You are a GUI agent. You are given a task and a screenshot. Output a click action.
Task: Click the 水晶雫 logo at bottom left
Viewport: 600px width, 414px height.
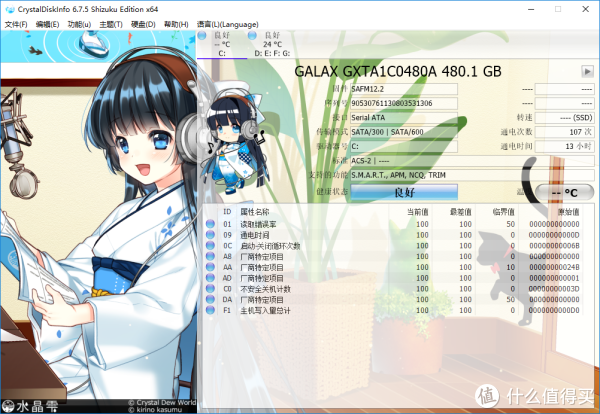click(x=31, y=406)
